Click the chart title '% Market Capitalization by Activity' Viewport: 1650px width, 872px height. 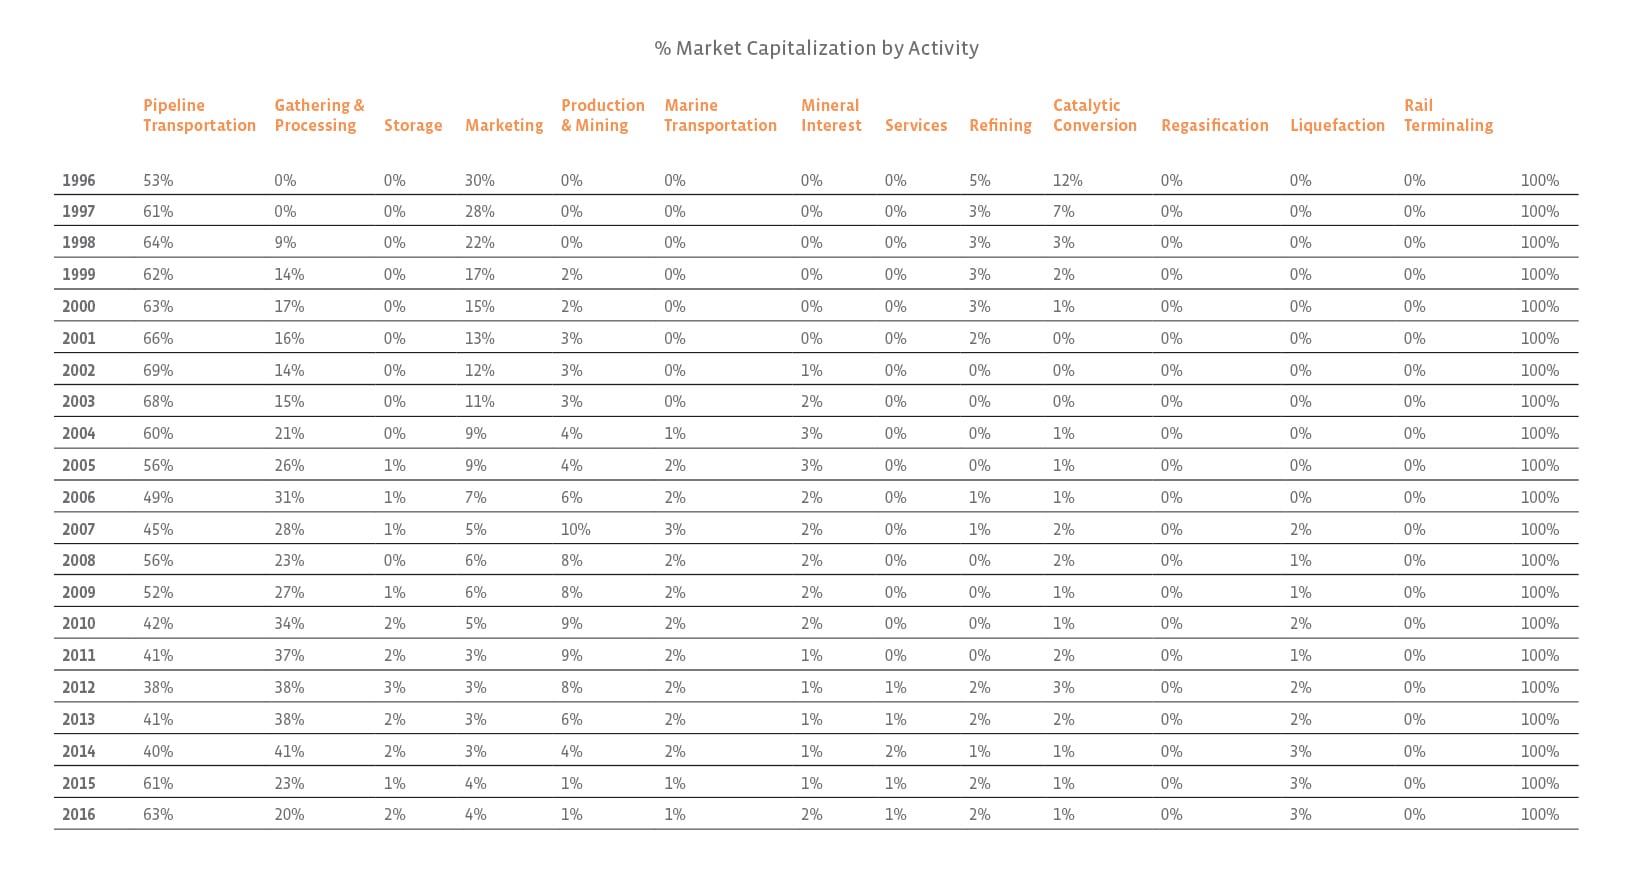pos(816,48)
